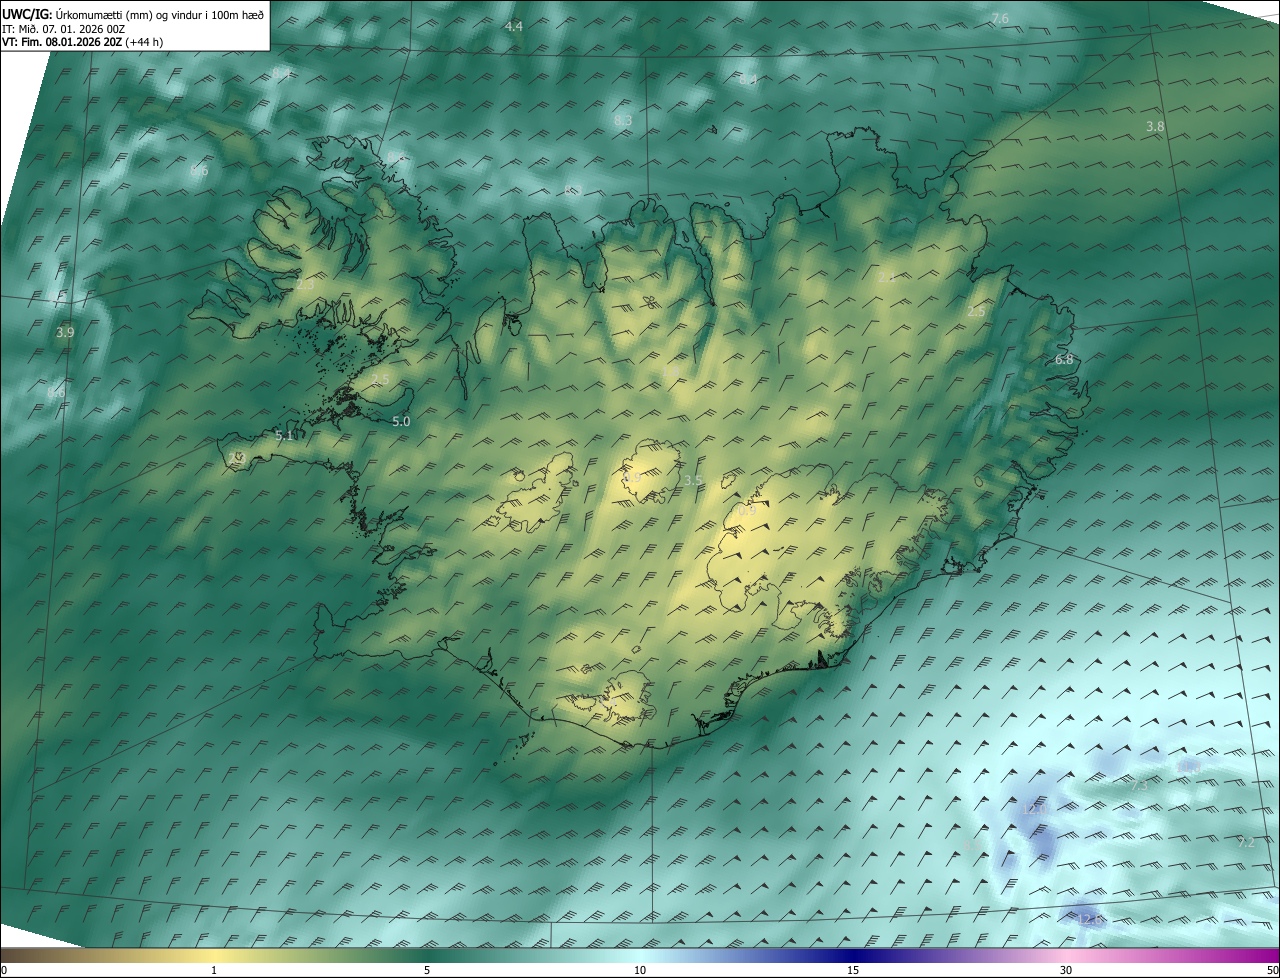Click the 'IT: Mið. 07. 01. 2026 00Z' line
Screen dimensions: 1280x978
[x=64, y=29]
